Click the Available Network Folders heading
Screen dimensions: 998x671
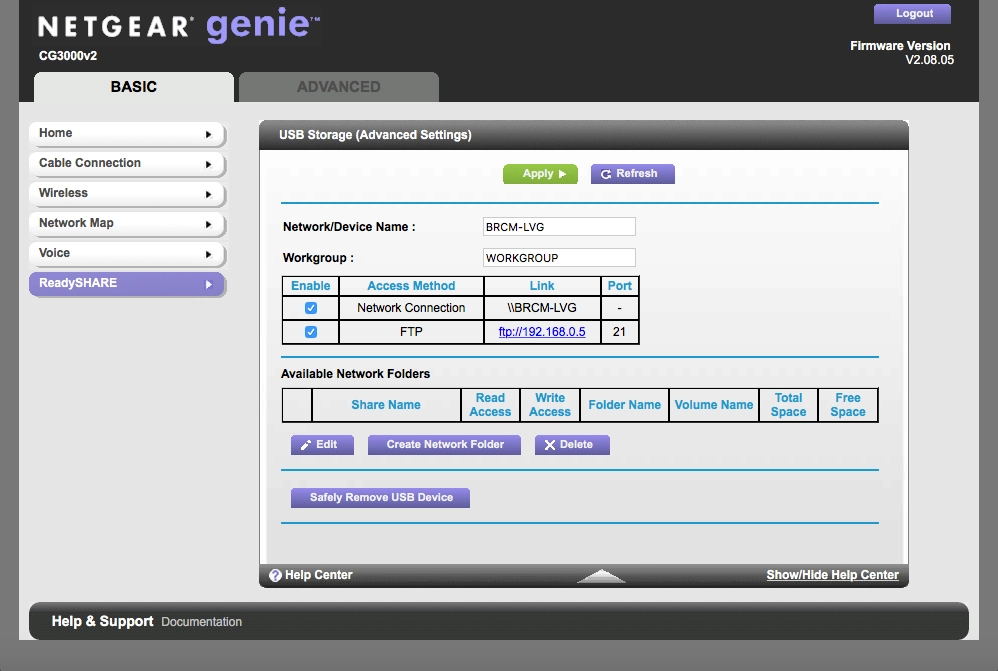click(x=355, y=374)
